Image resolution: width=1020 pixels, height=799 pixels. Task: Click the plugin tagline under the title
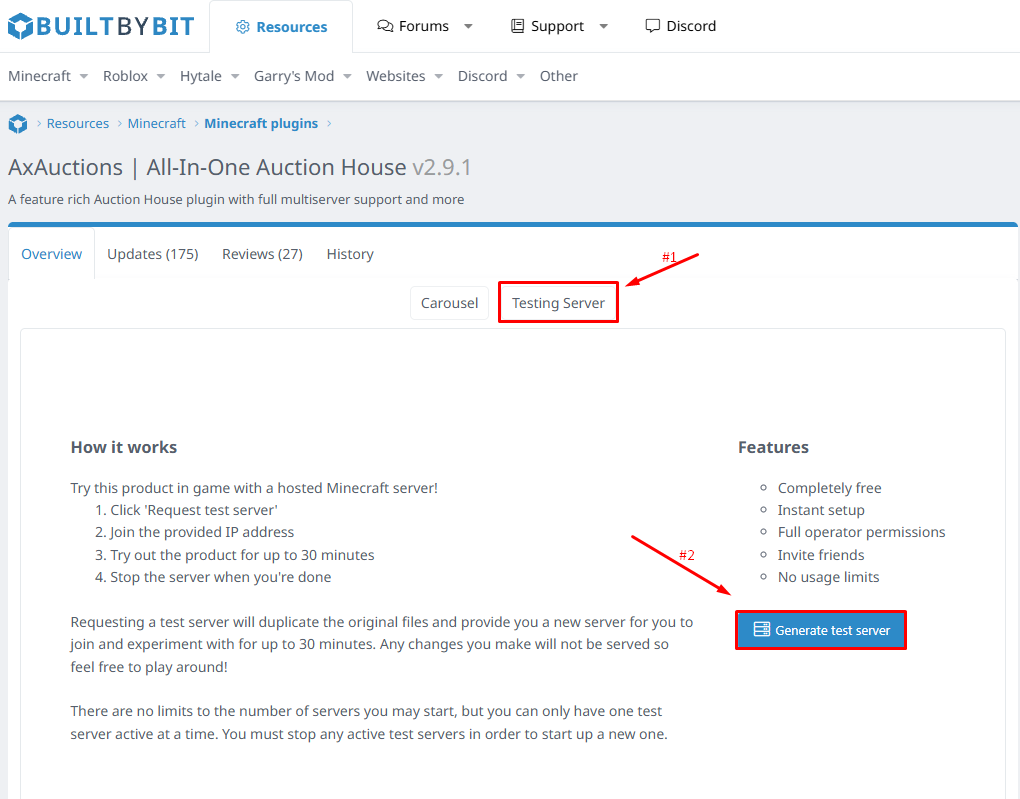click(x=236, y=200)
